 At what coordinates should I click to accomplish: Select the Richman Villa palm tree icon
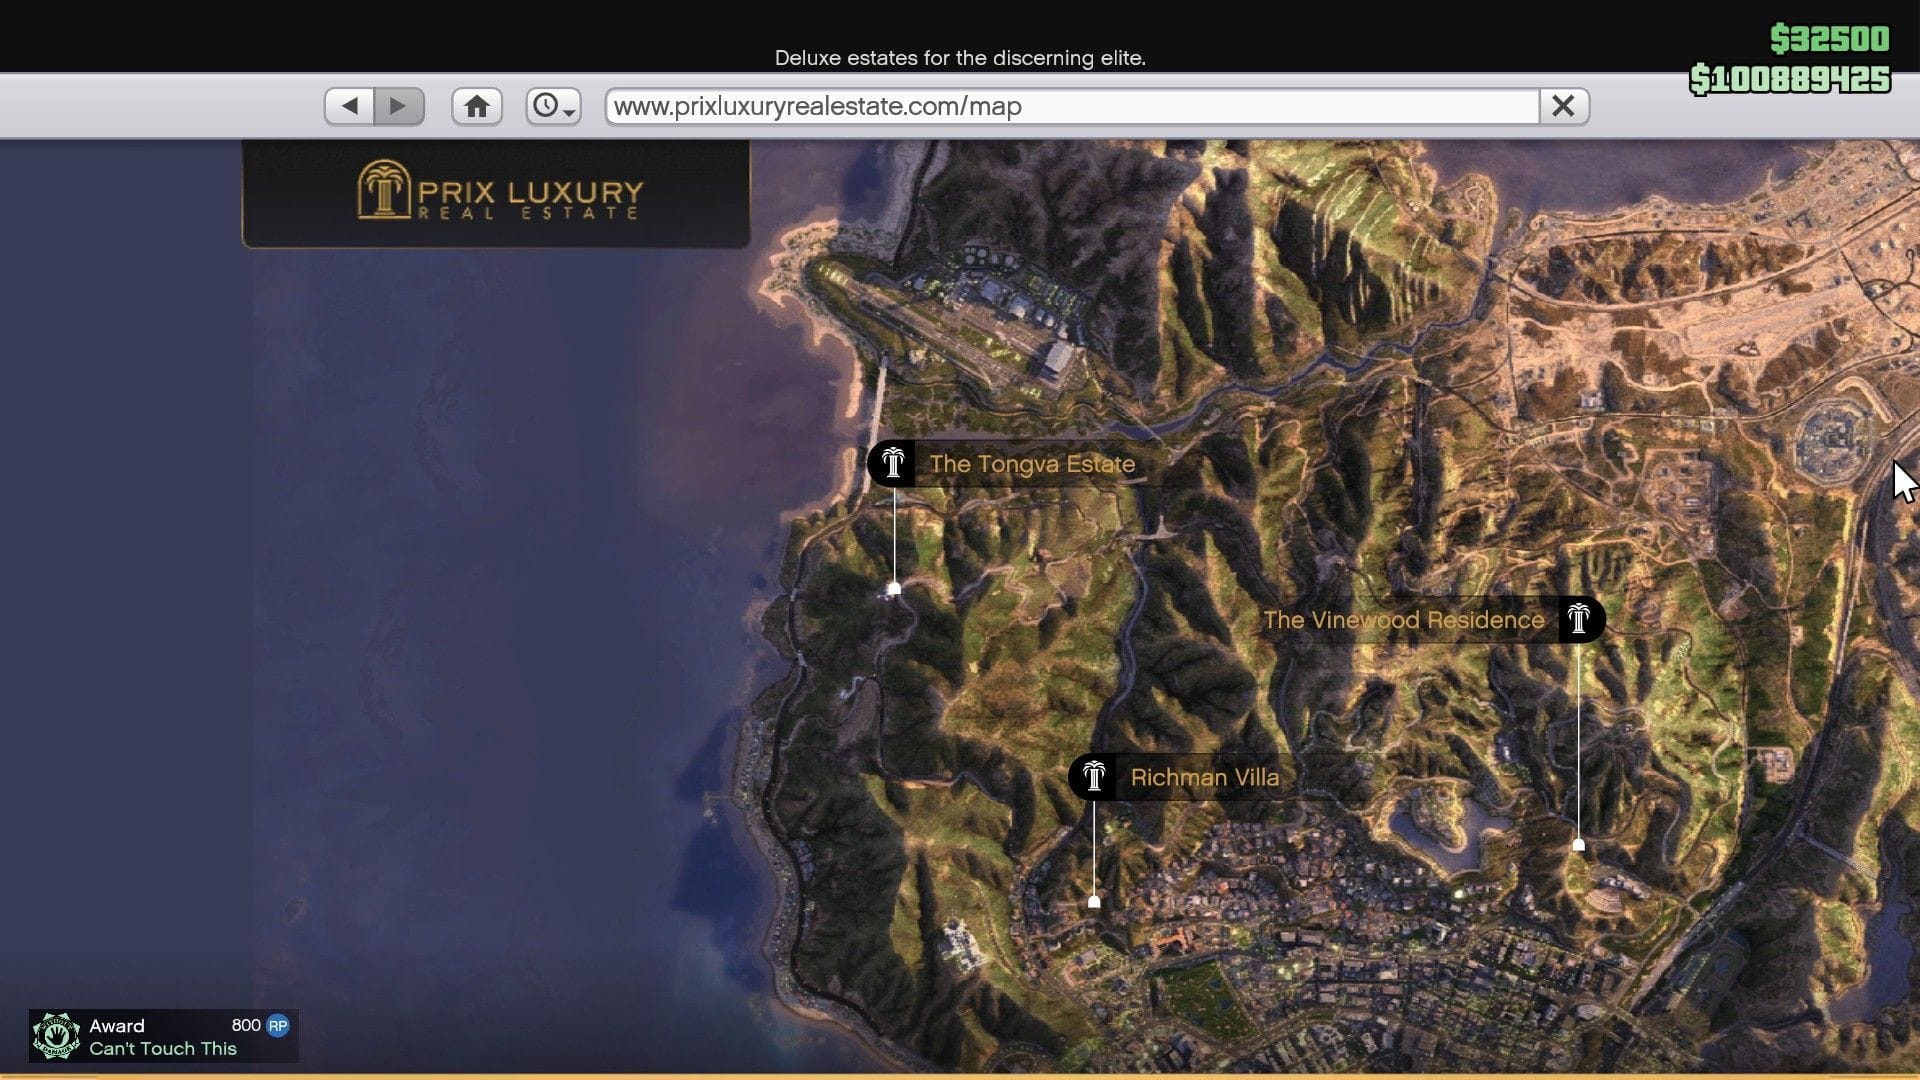coord(1095,776)
